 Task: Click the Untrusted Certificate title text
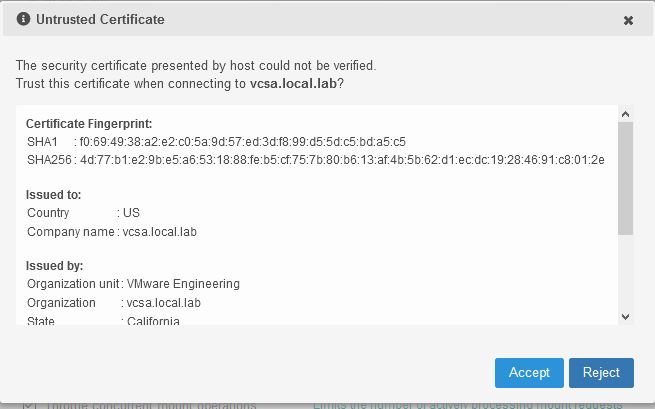[100, 19]
